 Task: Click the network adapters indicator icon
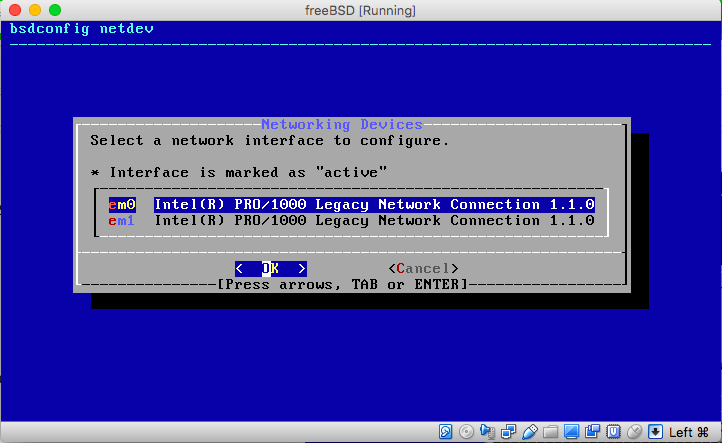[508, 432]
